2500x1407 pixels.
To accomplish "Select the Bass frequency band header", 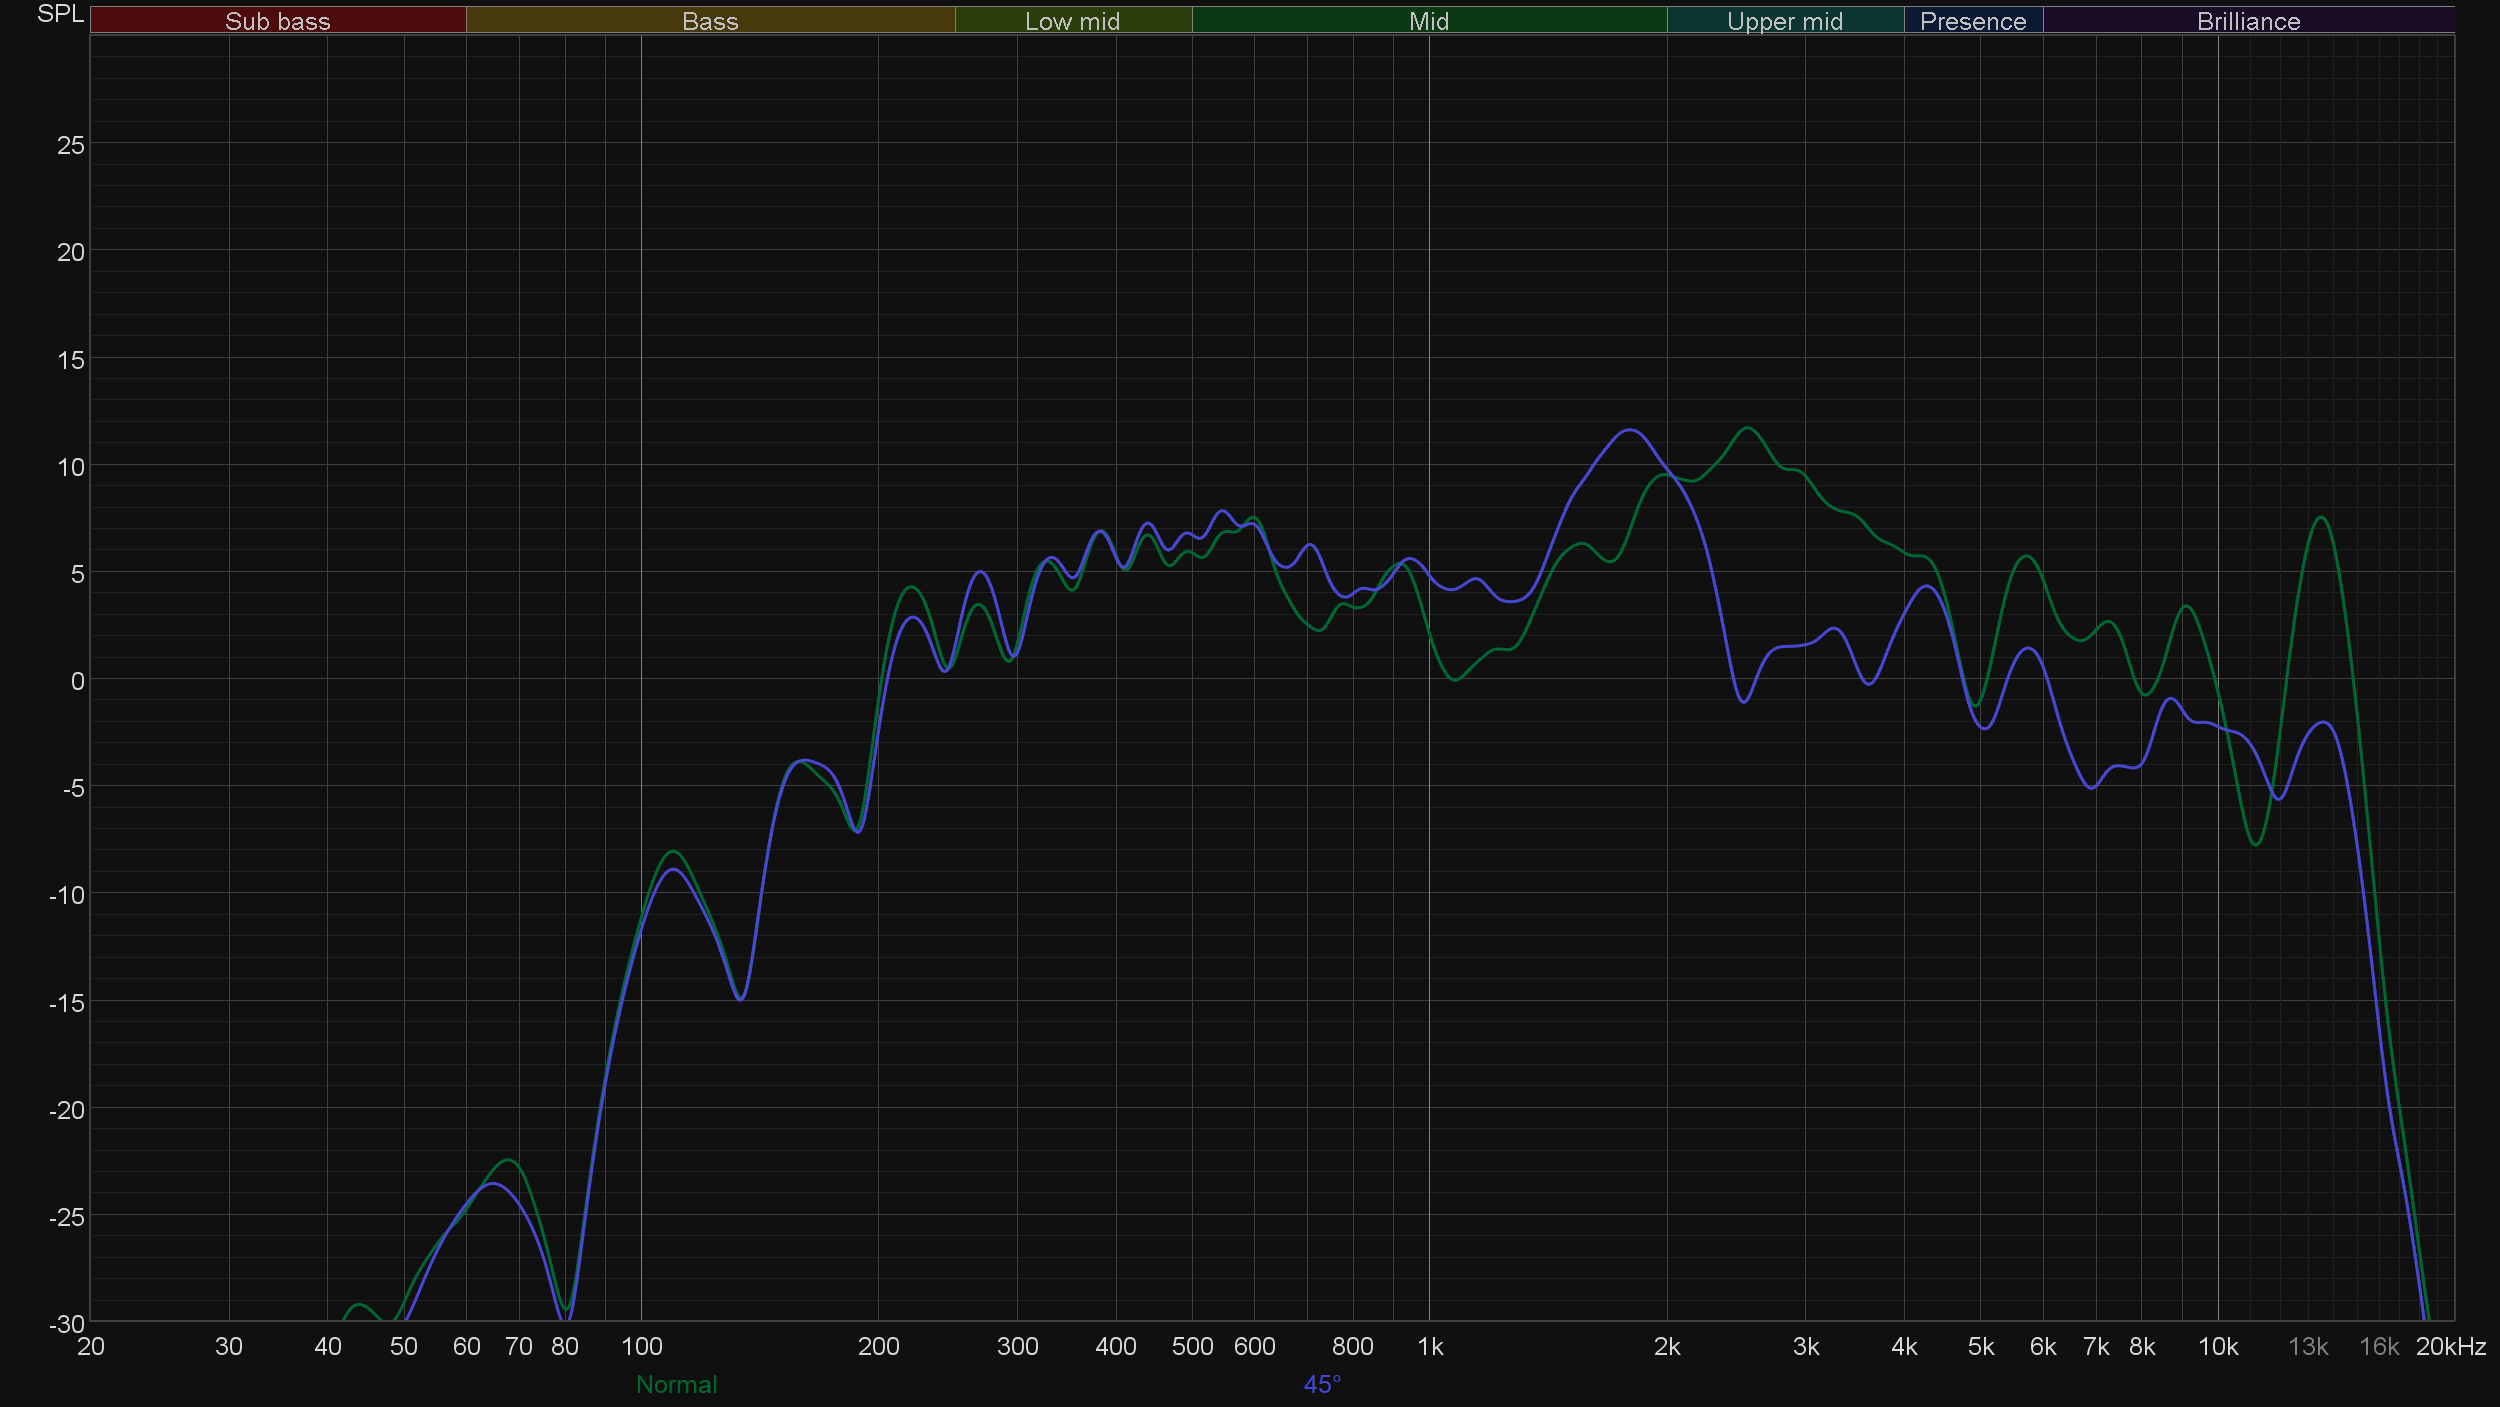I will pos(710,21).
